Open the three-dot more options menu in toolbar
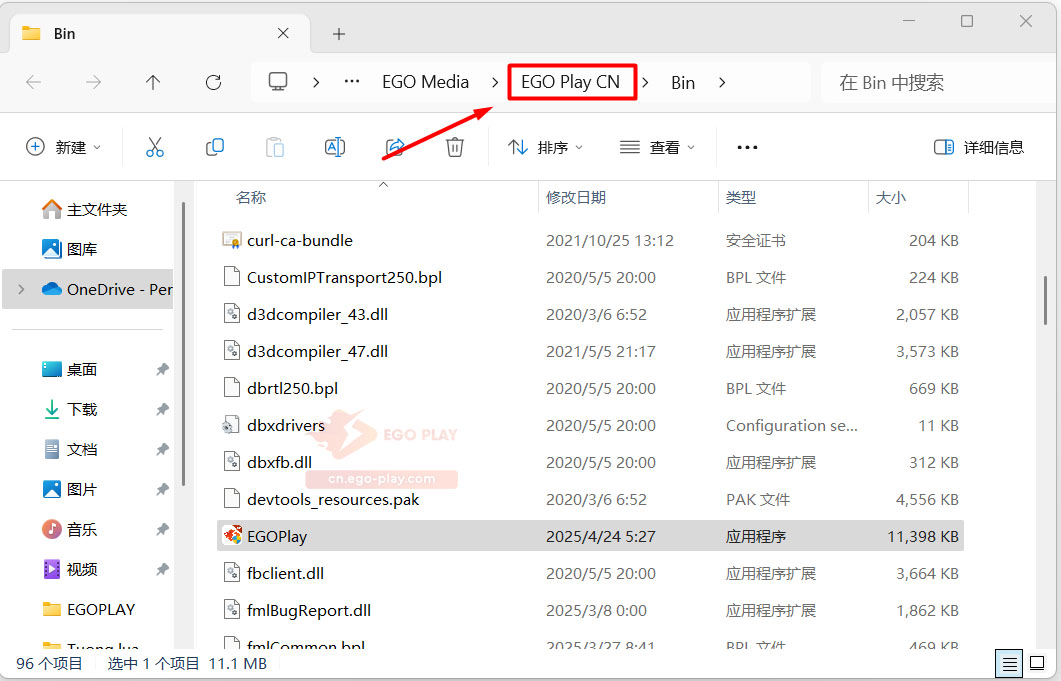Viewport: 1061px width, 681px height. point(747,147)
